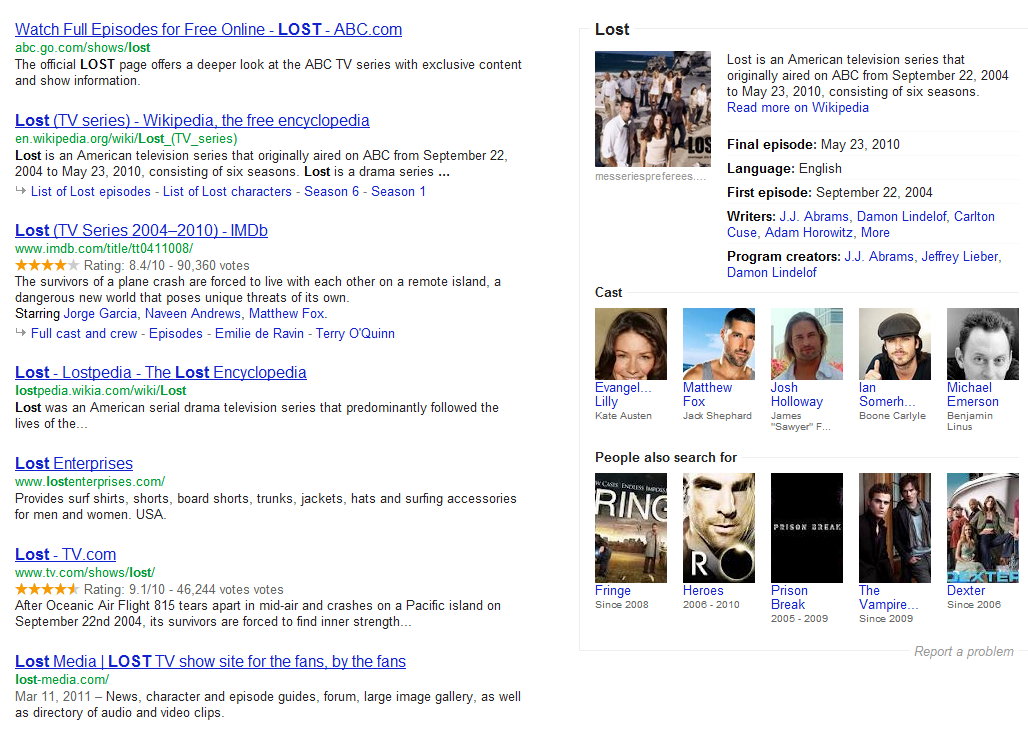Click the Report a problem link
The width and height of the screenshot is (1028, 734).
coord(963,652)
